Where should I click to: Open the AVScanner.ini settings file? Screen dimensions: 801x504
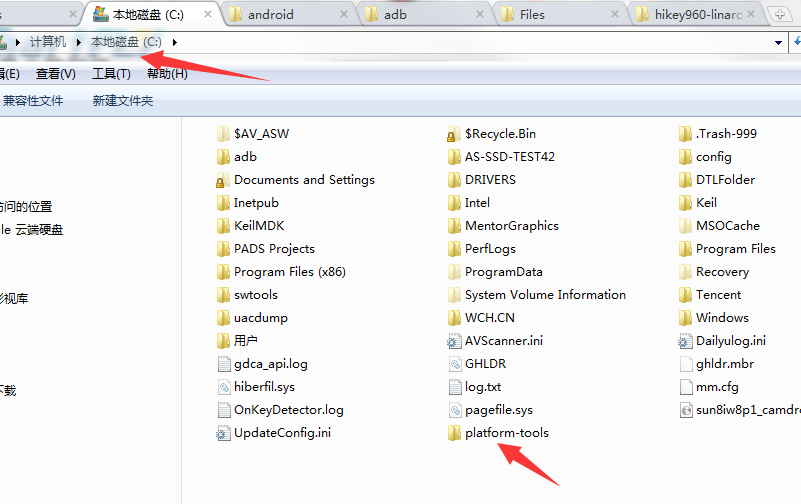tap(503, 341)
